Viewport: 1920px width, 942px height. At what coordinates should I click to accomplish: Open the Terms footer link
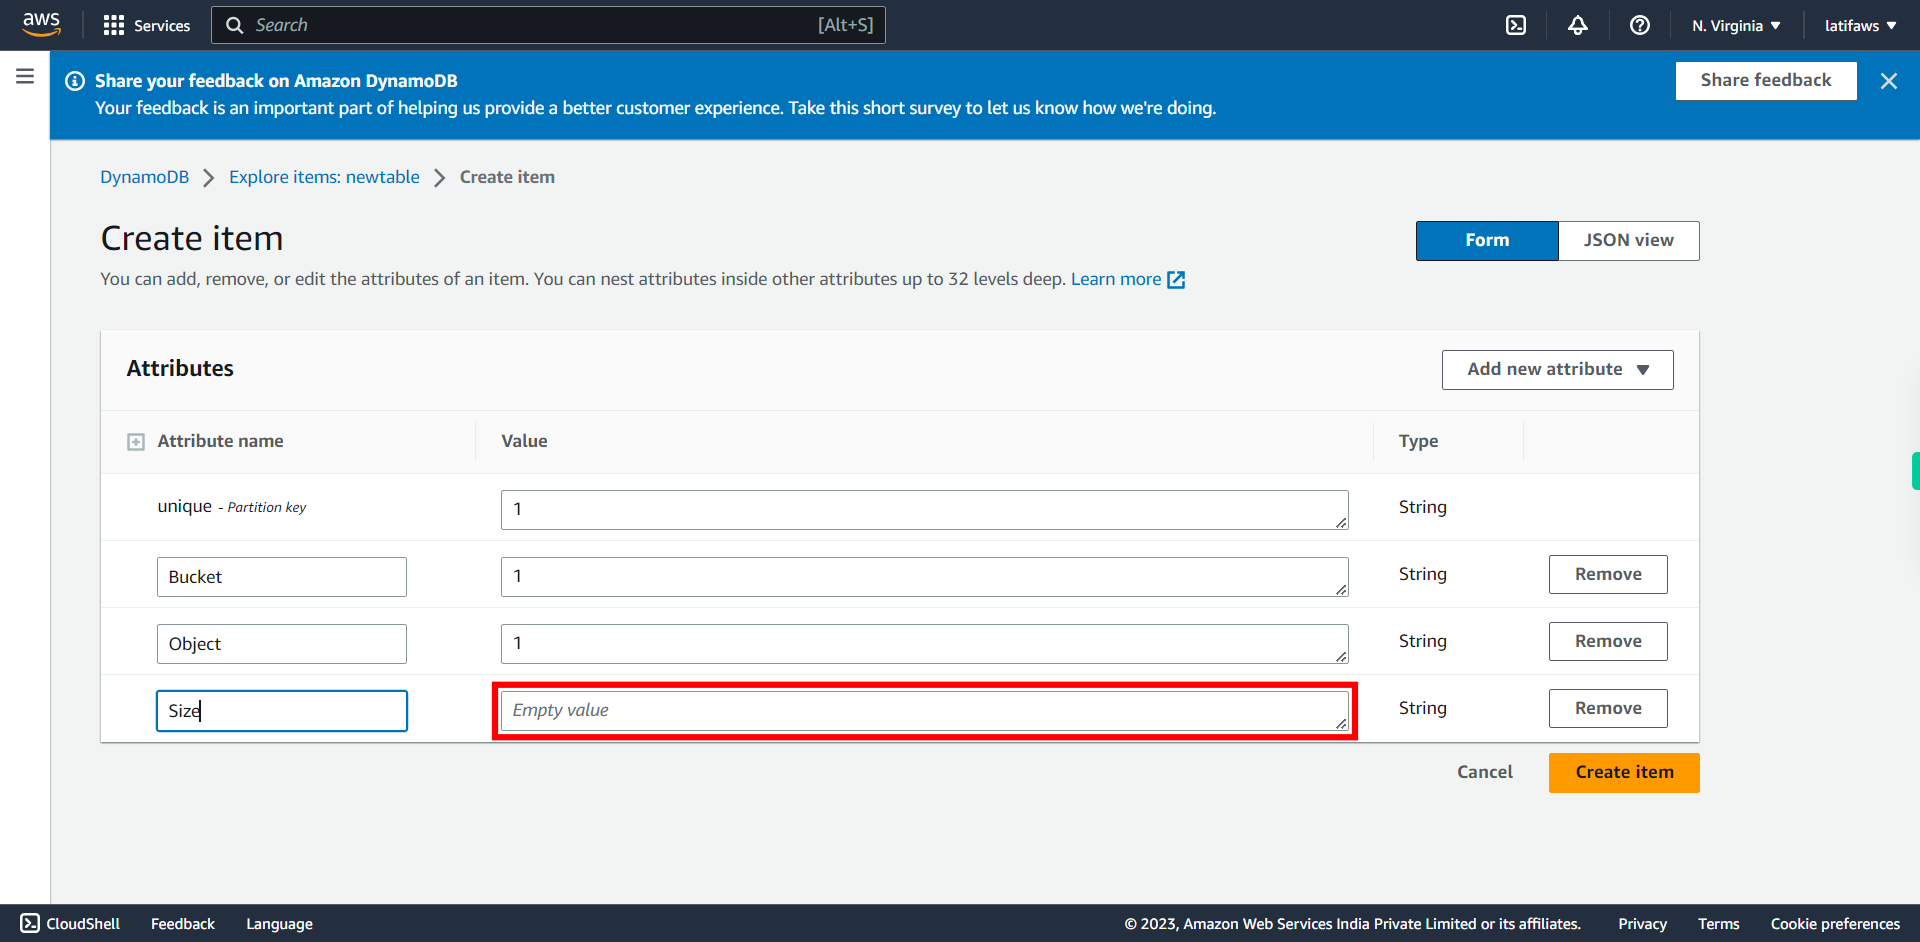(x=1718, y=924)
